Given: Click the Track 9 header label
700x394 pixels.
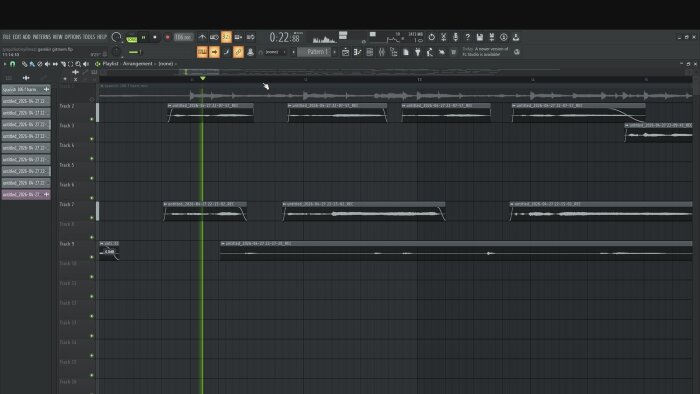Looking at the screenshot, I should point(67,244).
